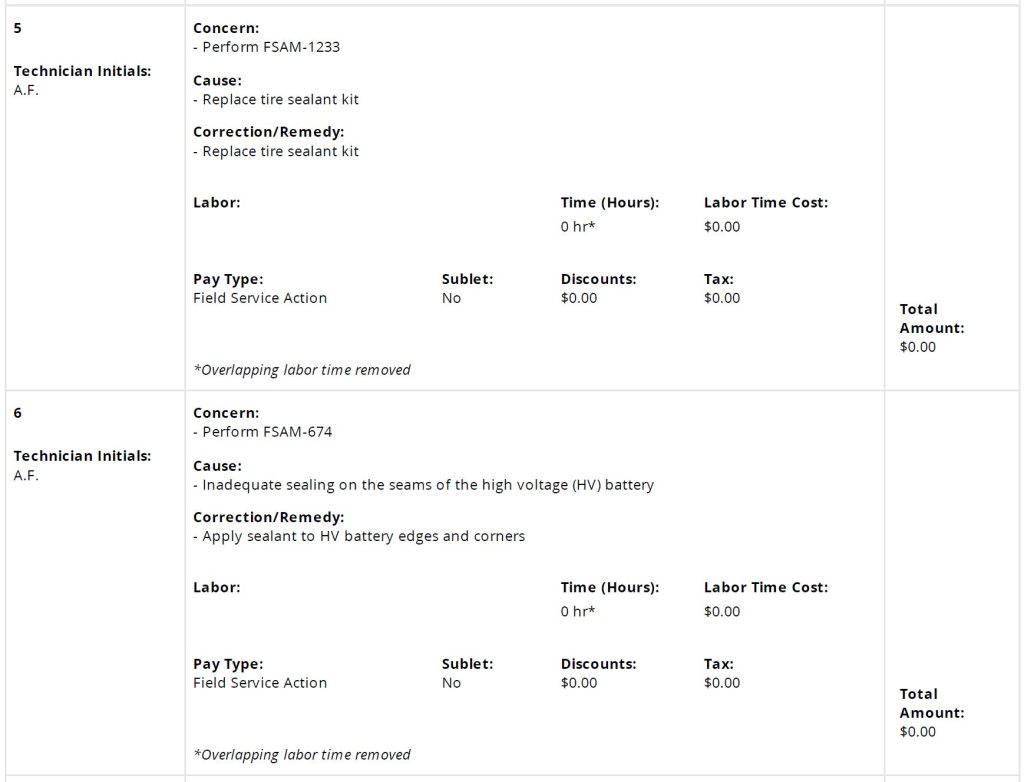Click the Pay Type heading in item 6

click(228, 664)
